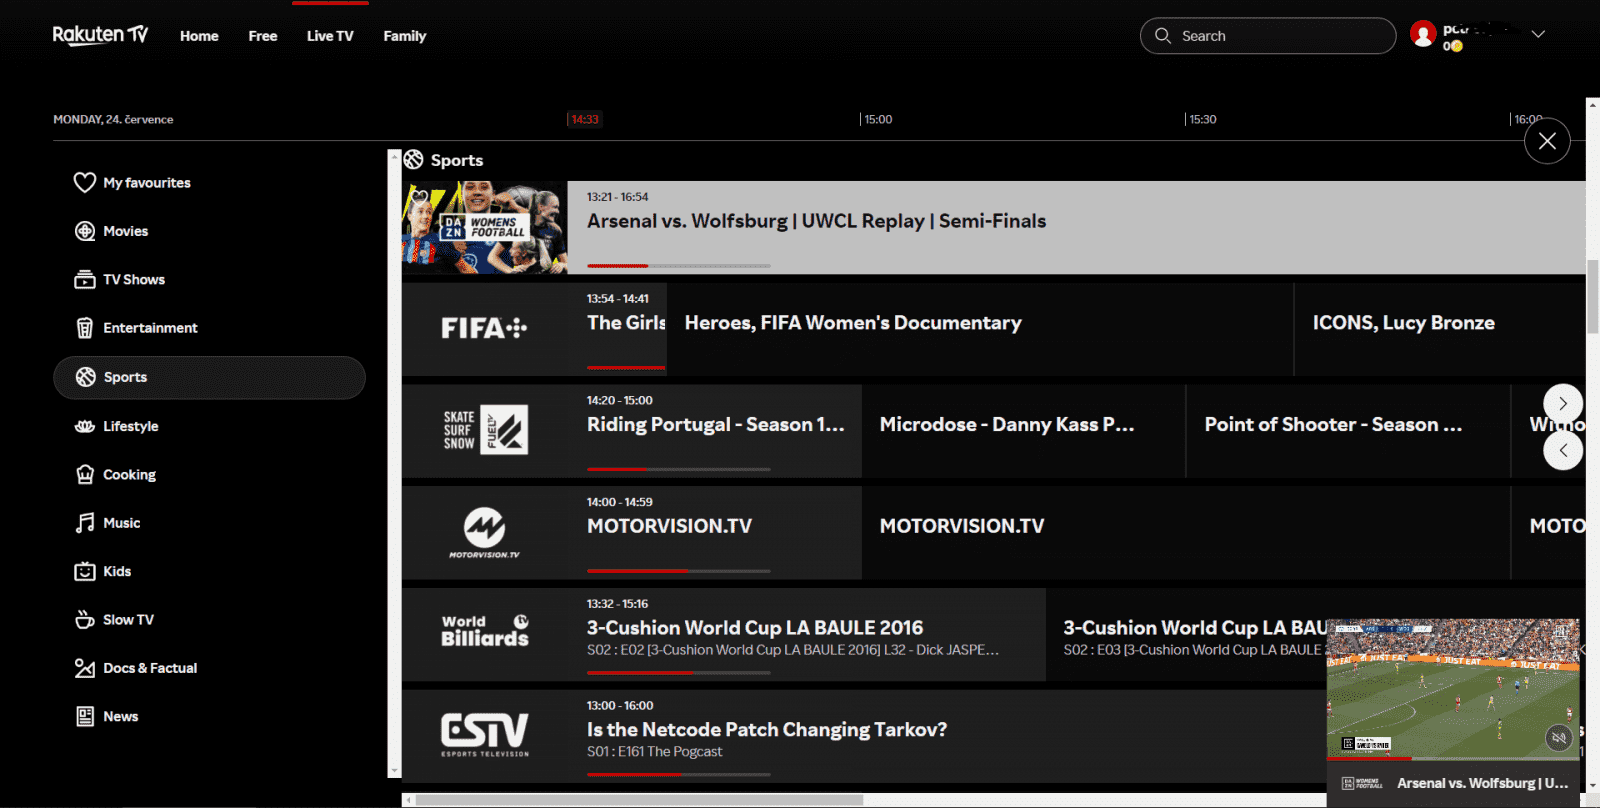Open the 14:00 MOTORVISION.TV program
The width and height of the screenshot is (1600, 808).
pos(715,533)
